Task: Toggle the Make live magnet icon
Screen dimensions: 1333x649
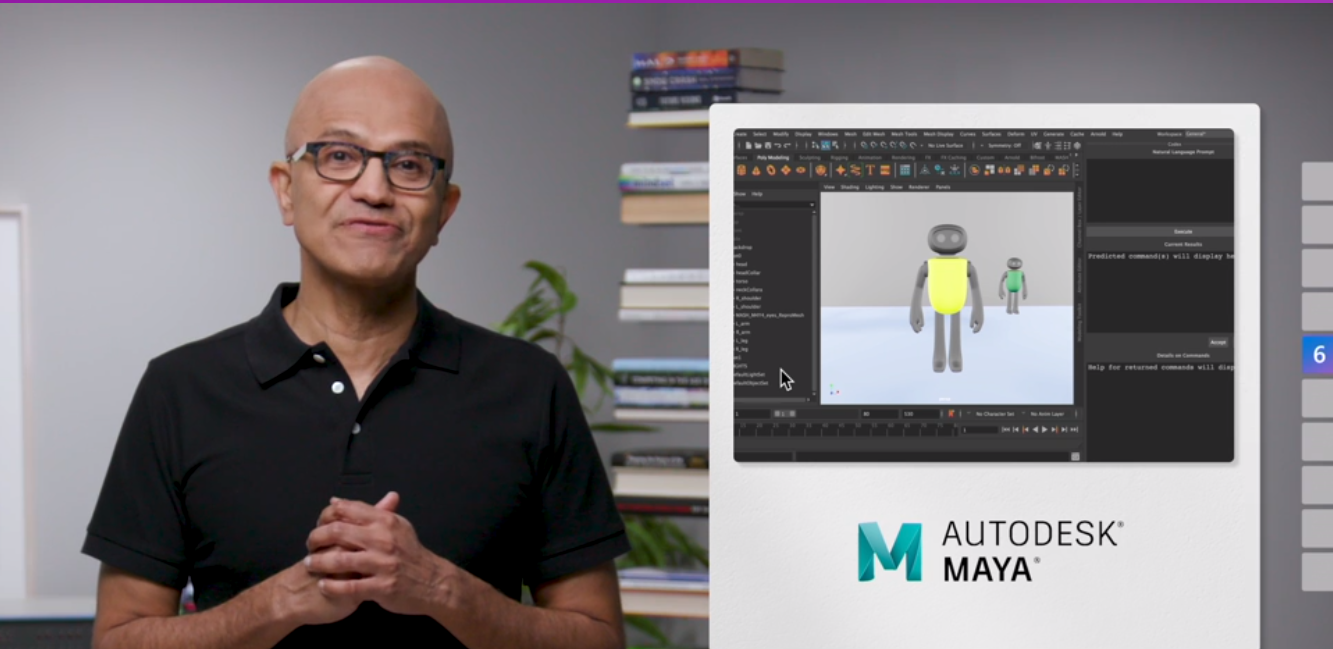Action: coord(913,146)
